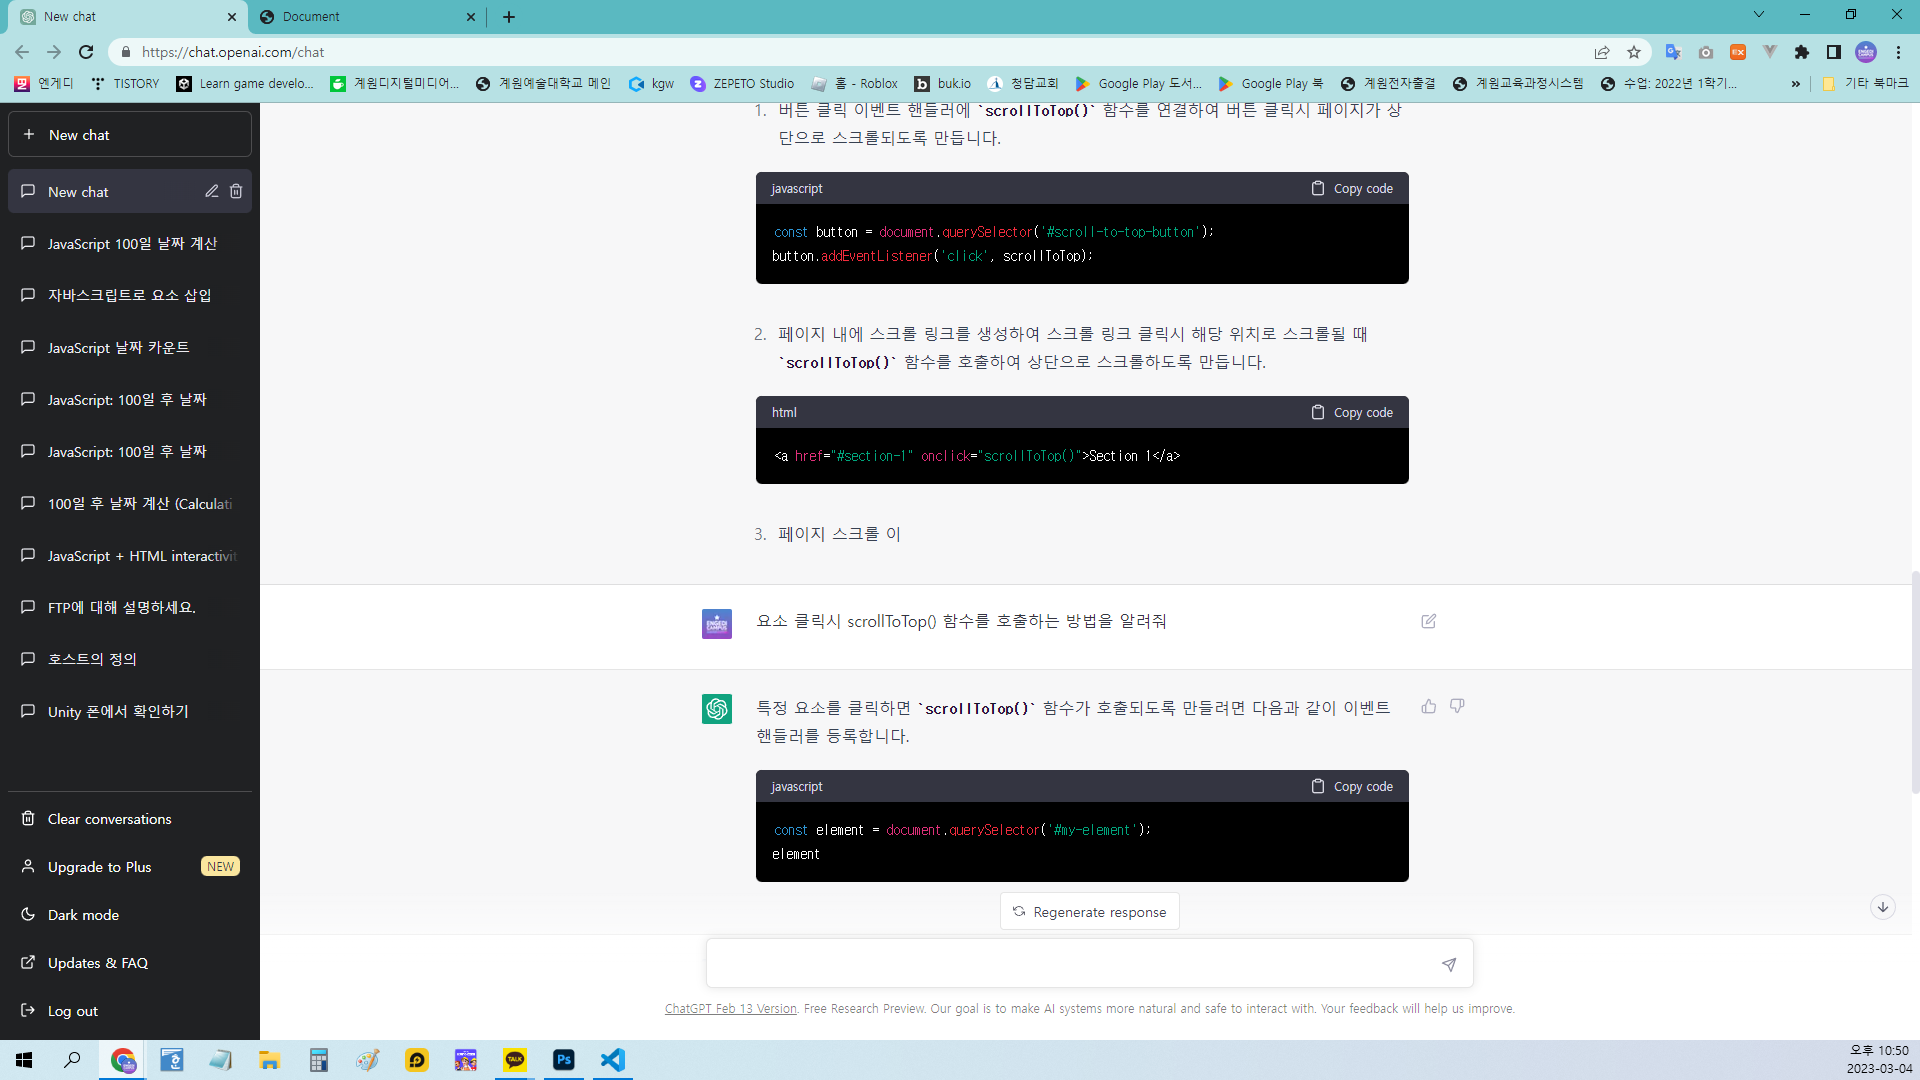Click the page vertical scrollbar
Screen dimensions: 1920x1080
(x=1914, y=680)
